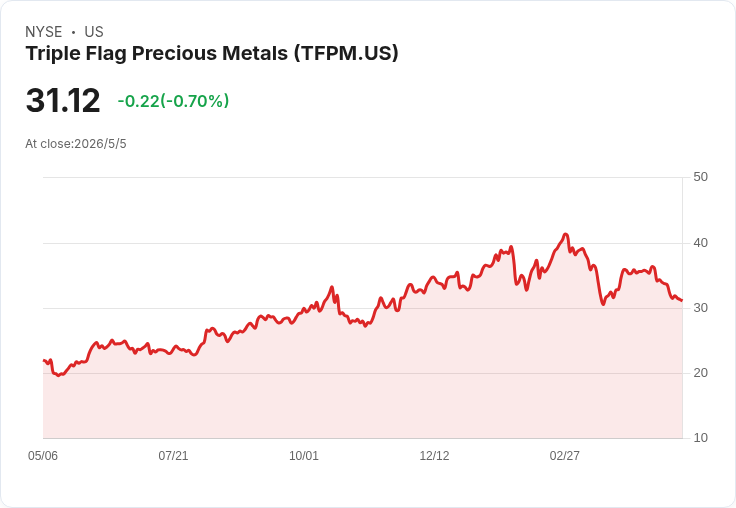736x508 pixels.
Task: Click the leftmost start of the price line
Action: point(44,361)
